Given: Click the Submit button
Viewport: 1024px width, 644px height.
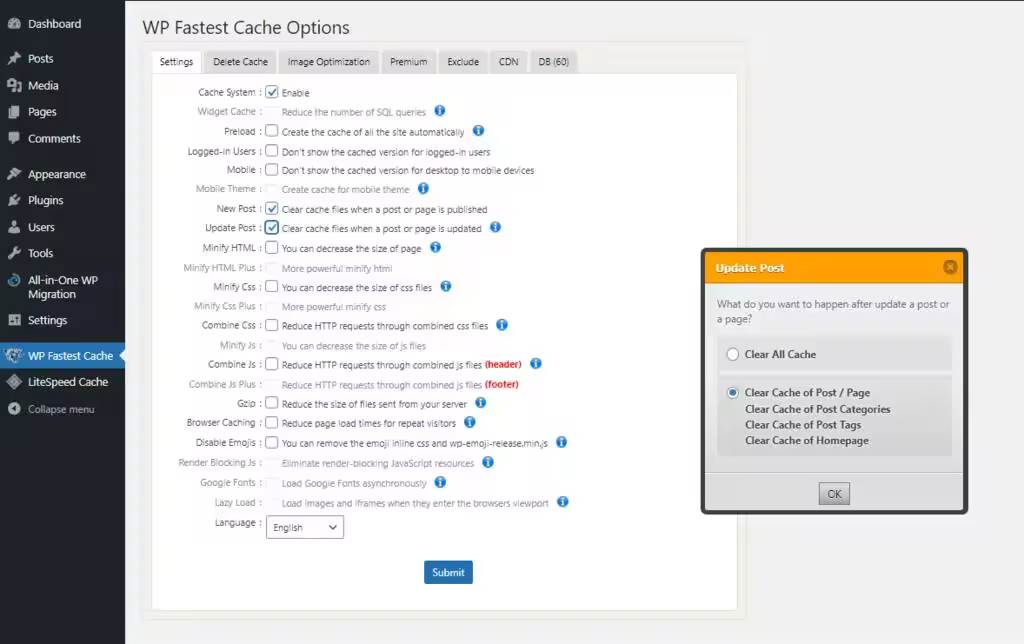Looking at the screenshot, I should 448,572.
